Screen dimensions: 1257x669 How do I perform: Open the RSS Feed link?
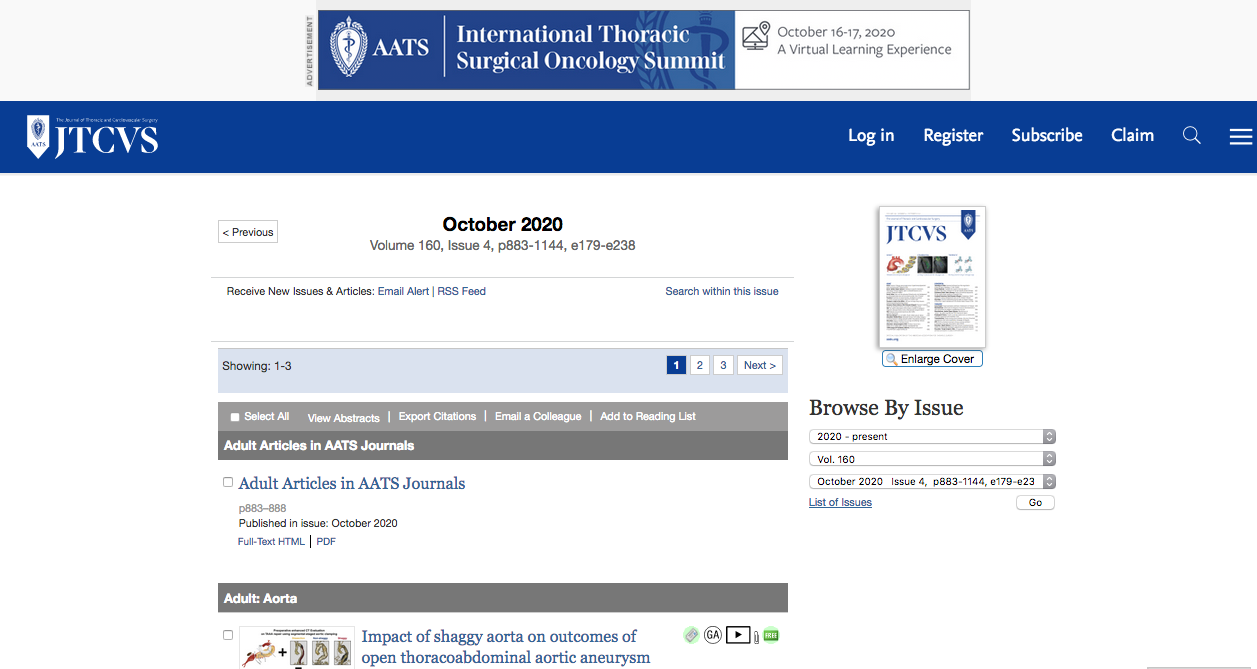[x=462, y=291]
